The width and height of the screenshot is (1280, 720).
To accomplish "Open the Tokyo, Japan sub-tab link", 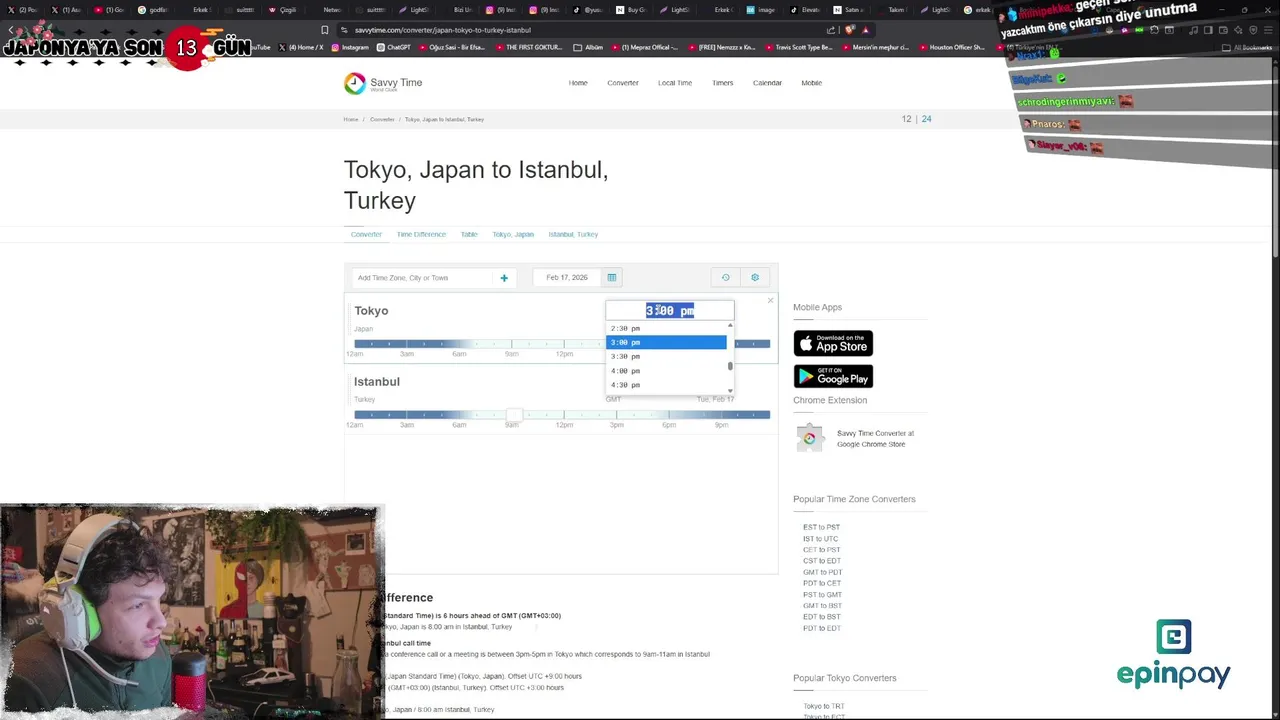I will coord(513,234).
